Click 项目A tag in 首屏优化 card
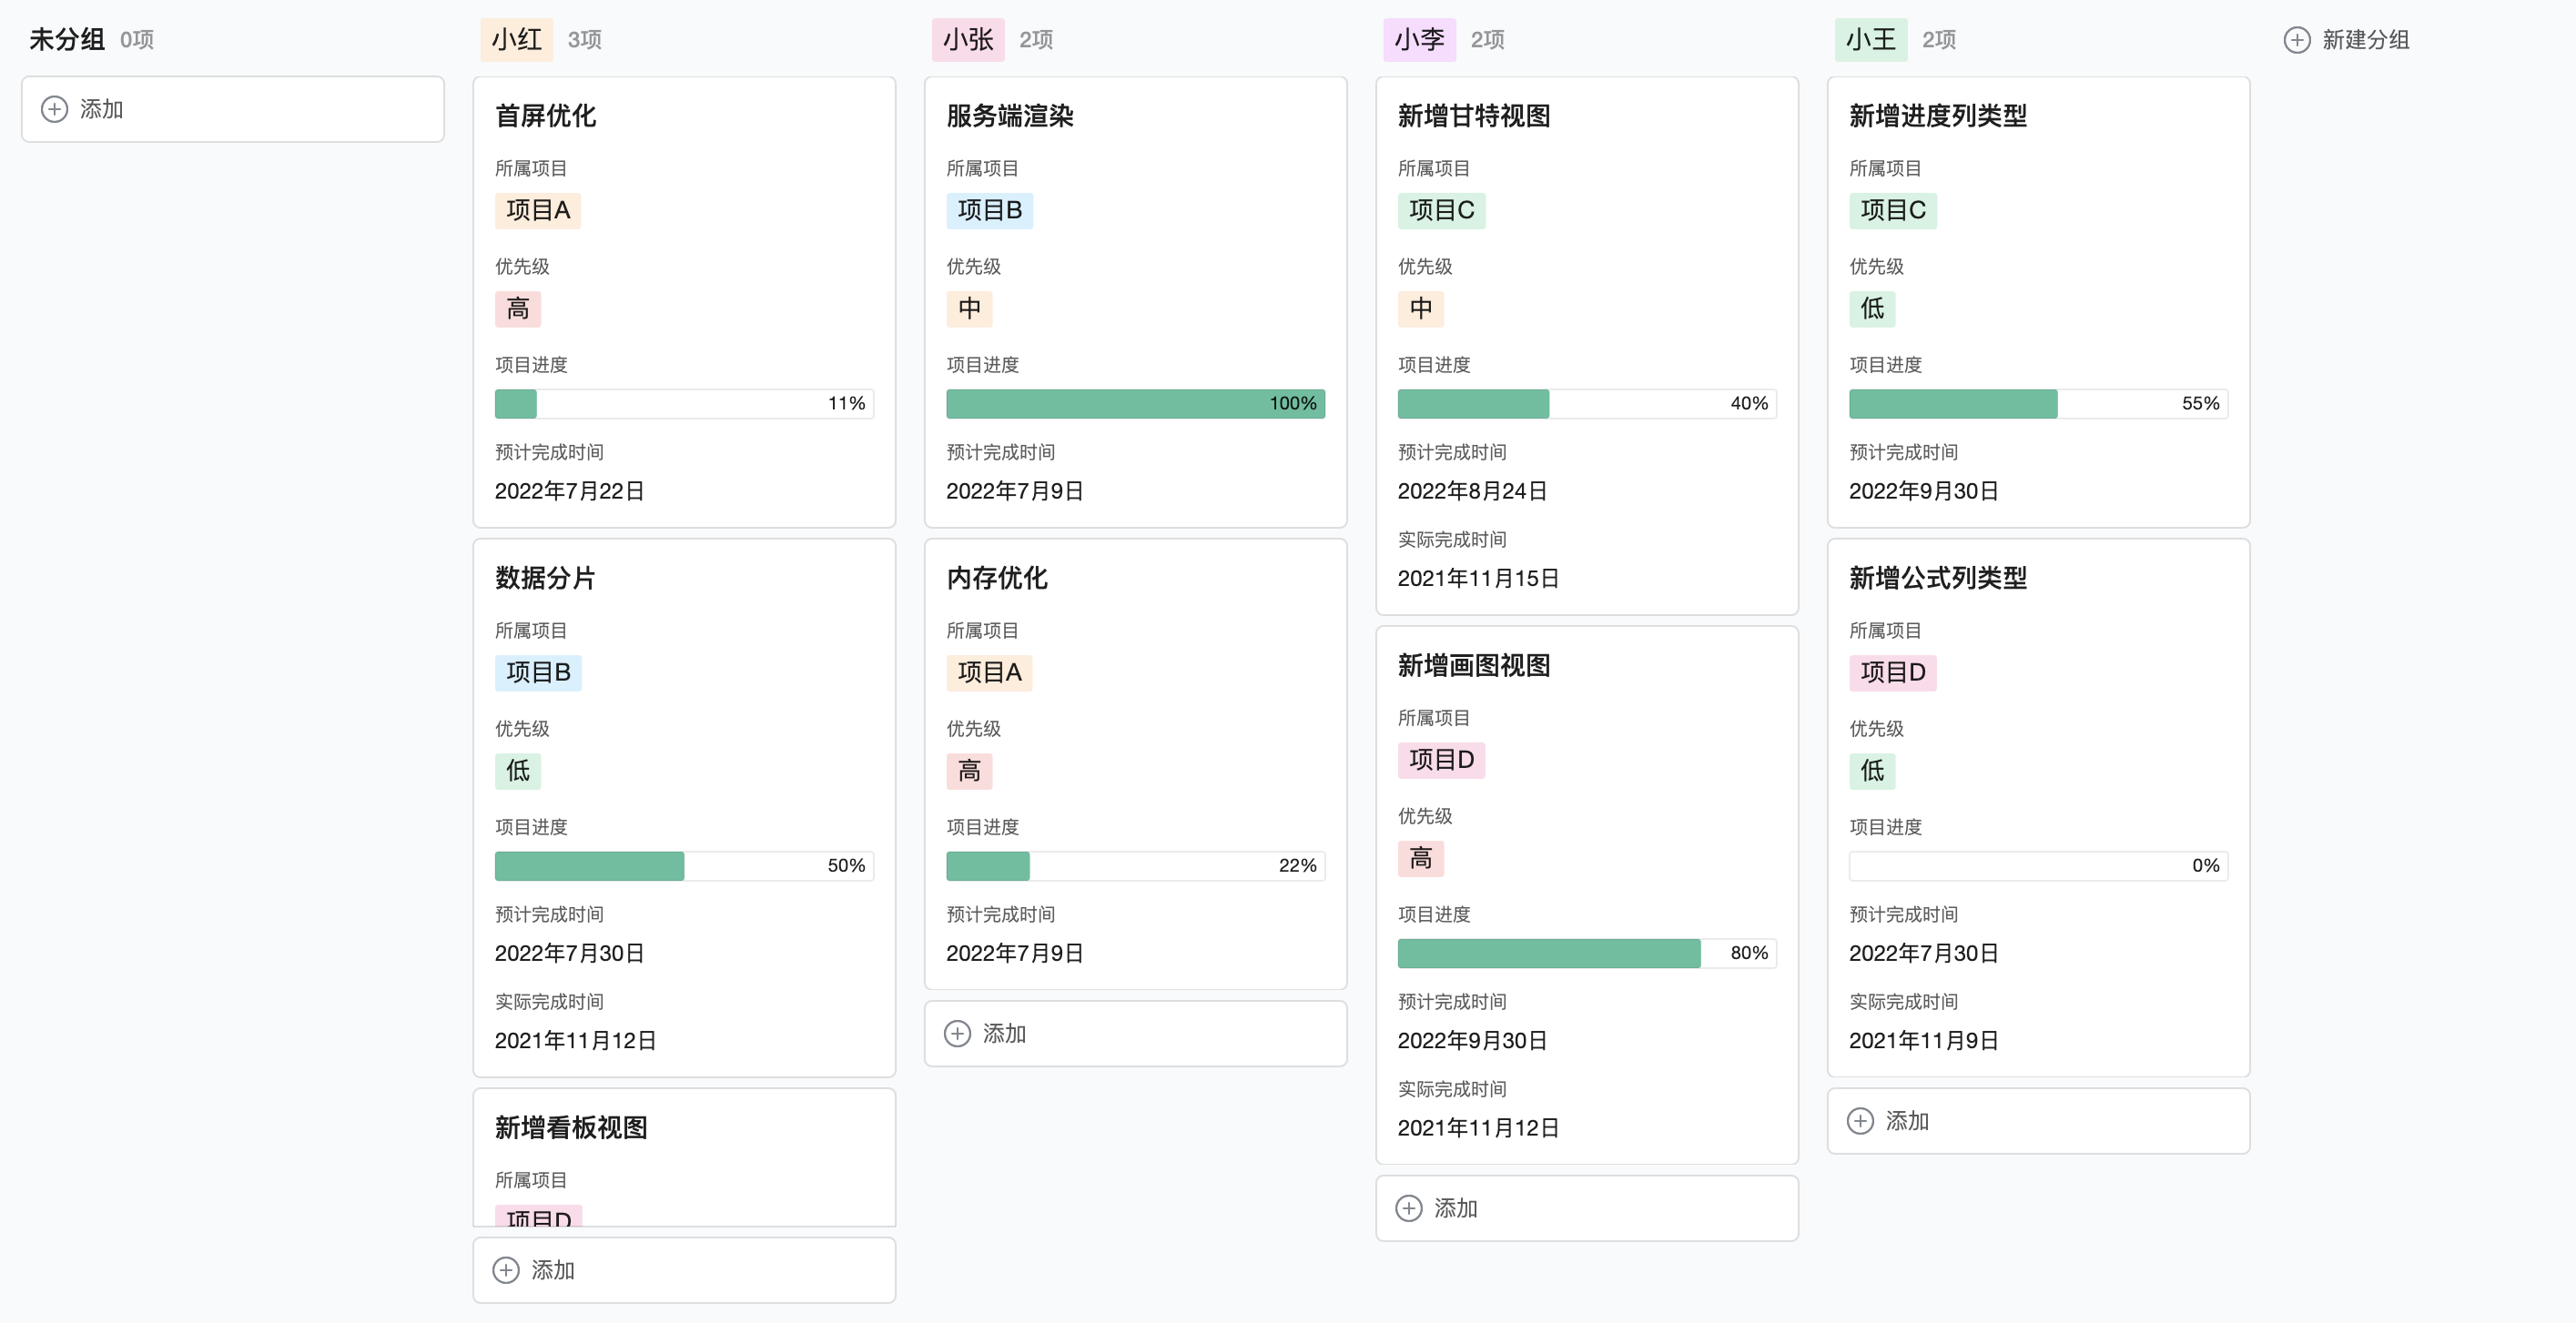Viewport: 2576px width, 1323px height. pos(538,210)
